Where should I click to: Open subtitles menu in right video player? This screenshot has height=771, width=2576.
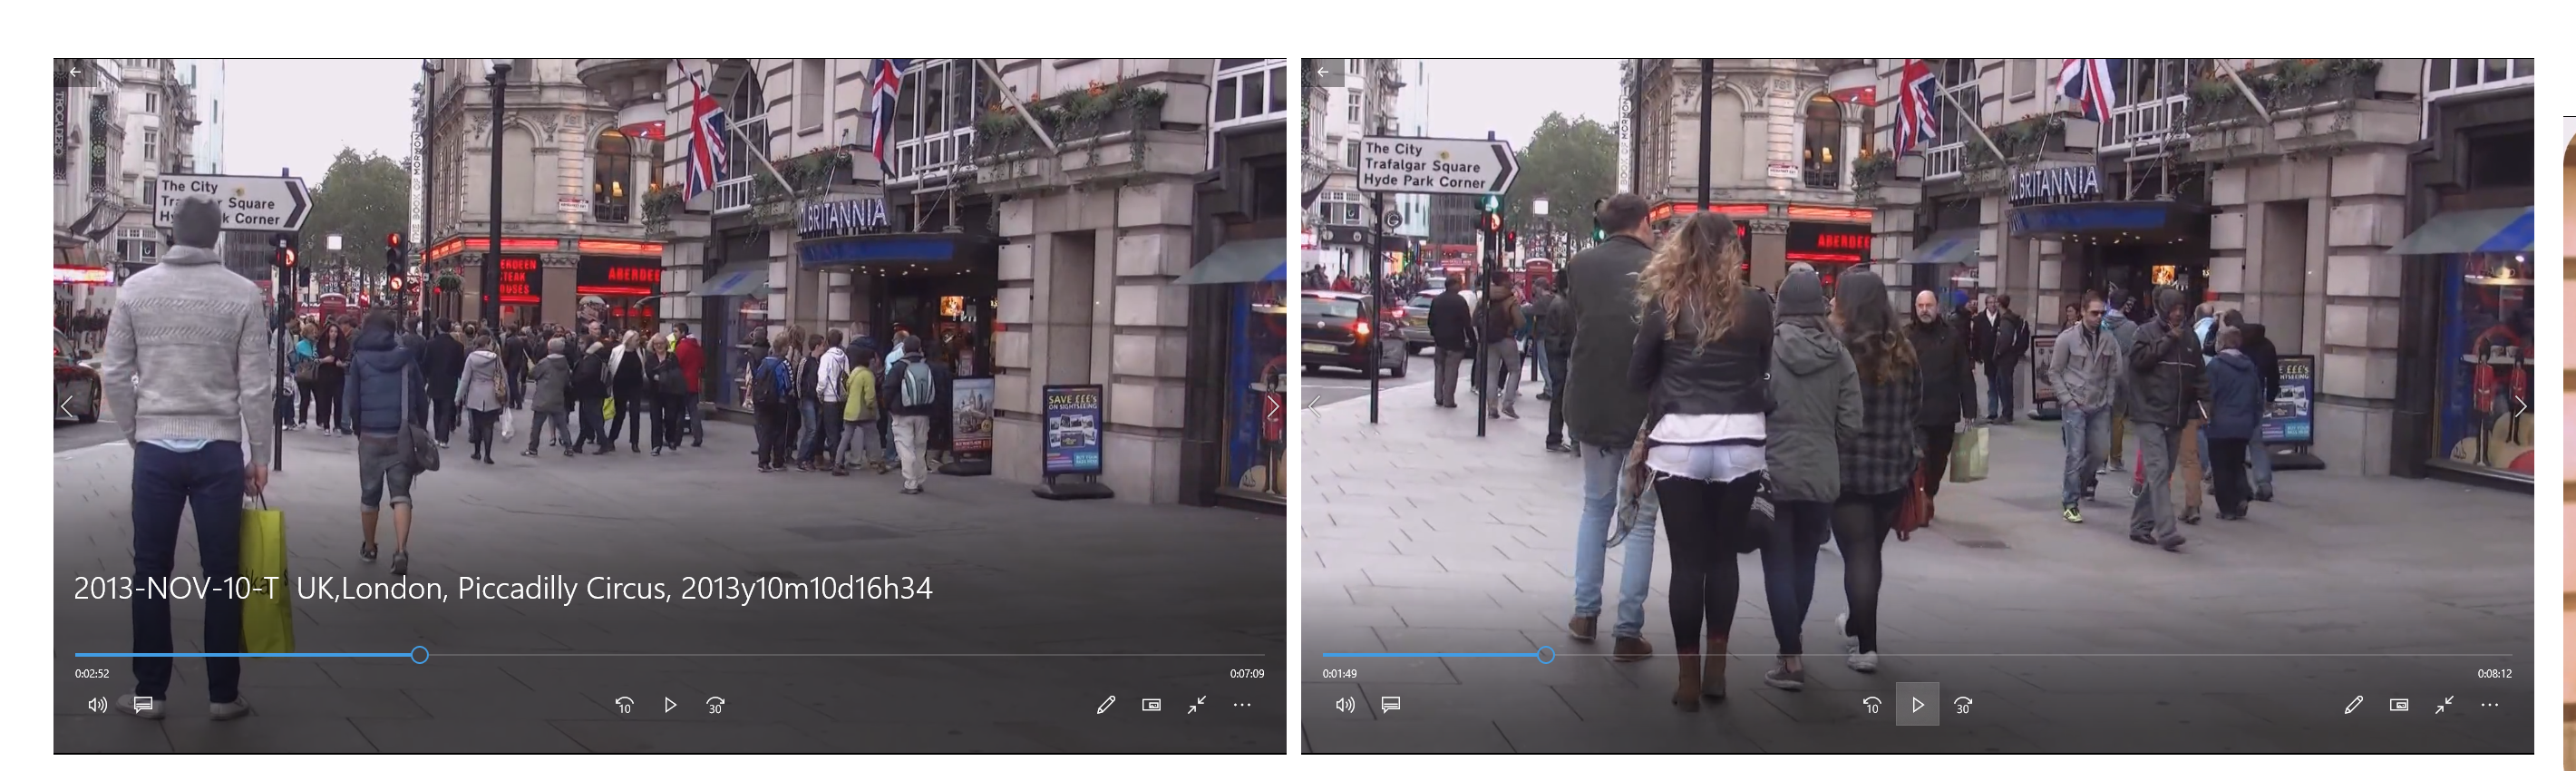pos(1390,705)
